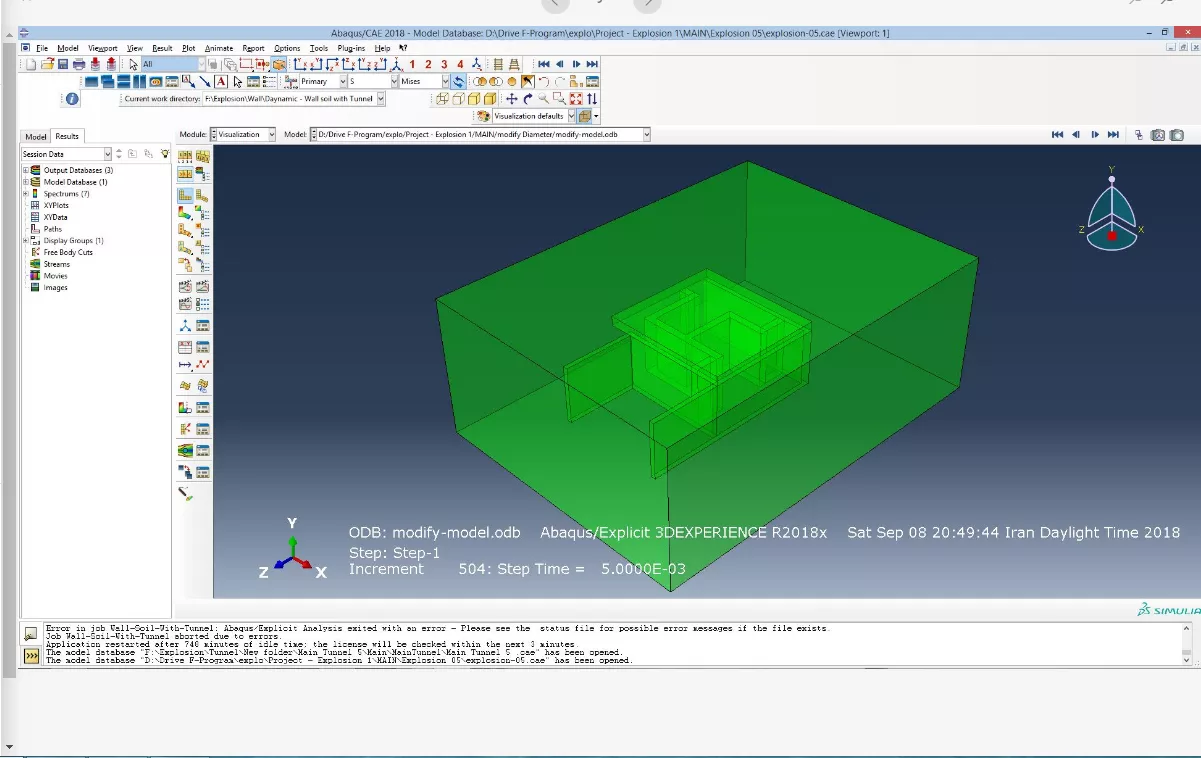Click the Create Text annotation 'A' icon

[221, 81]
